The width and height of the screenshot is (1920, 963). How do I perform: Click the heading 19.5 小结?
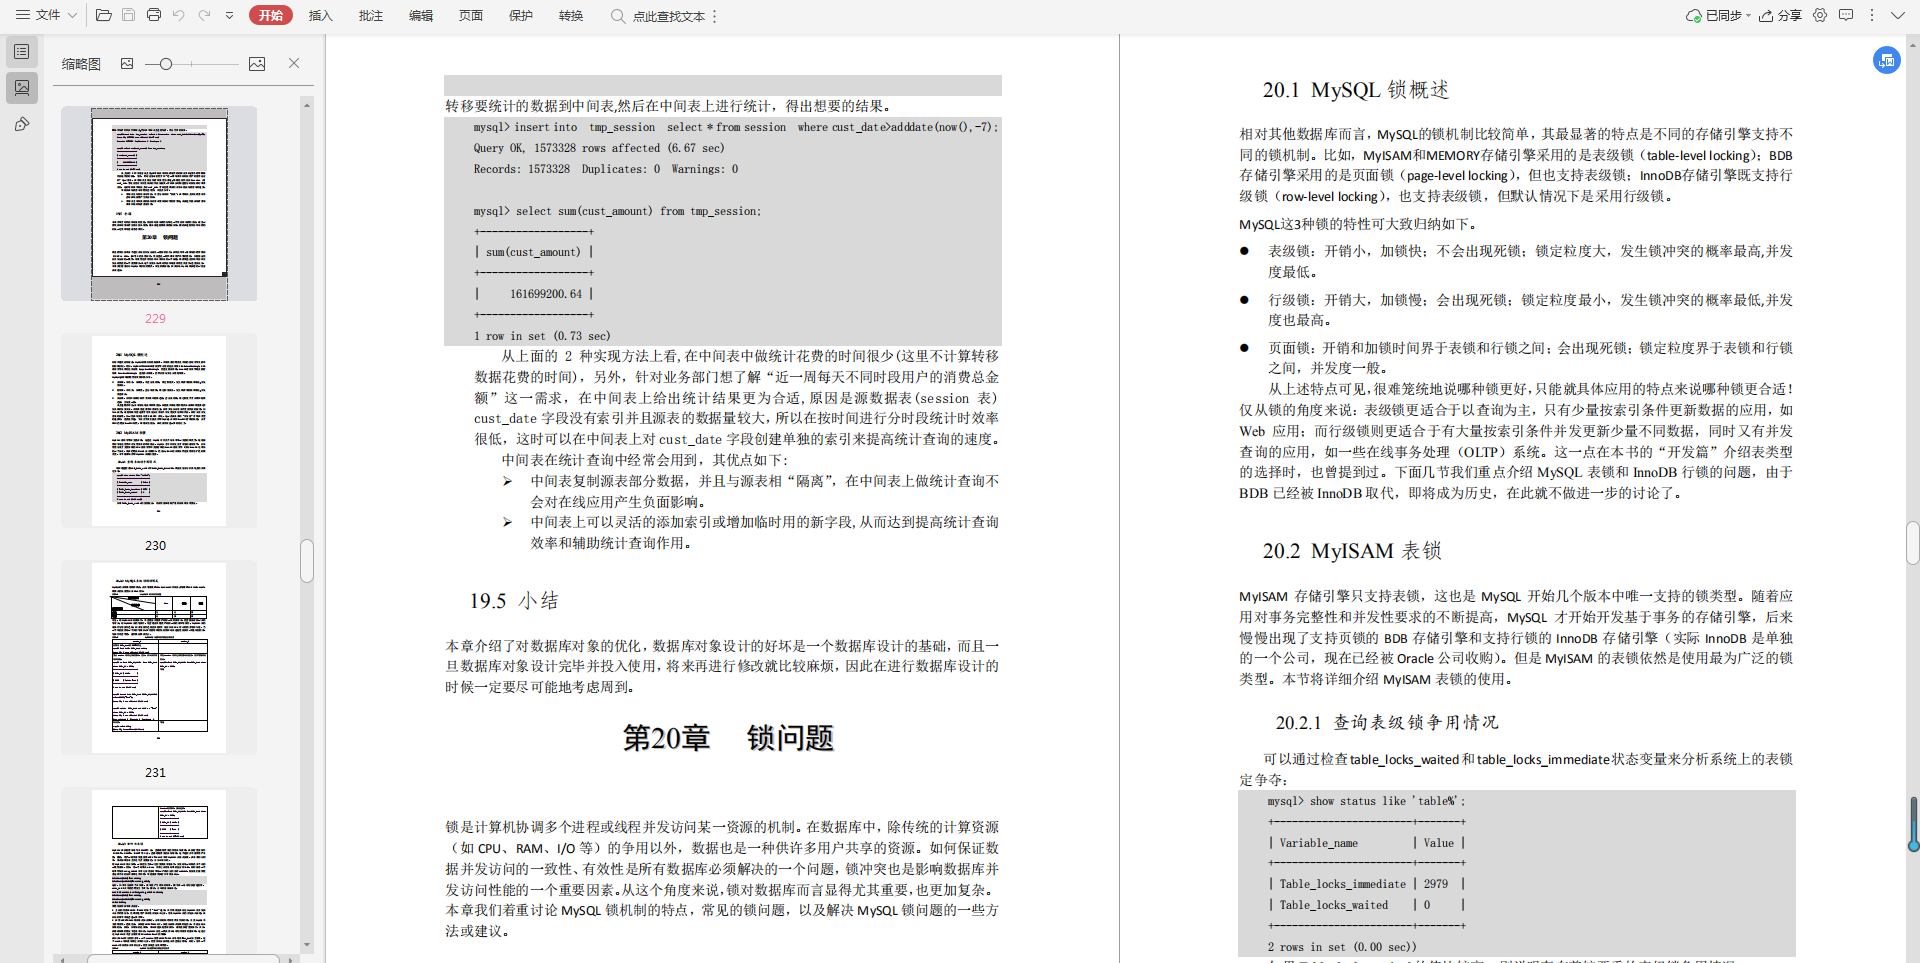coord(514,601)
